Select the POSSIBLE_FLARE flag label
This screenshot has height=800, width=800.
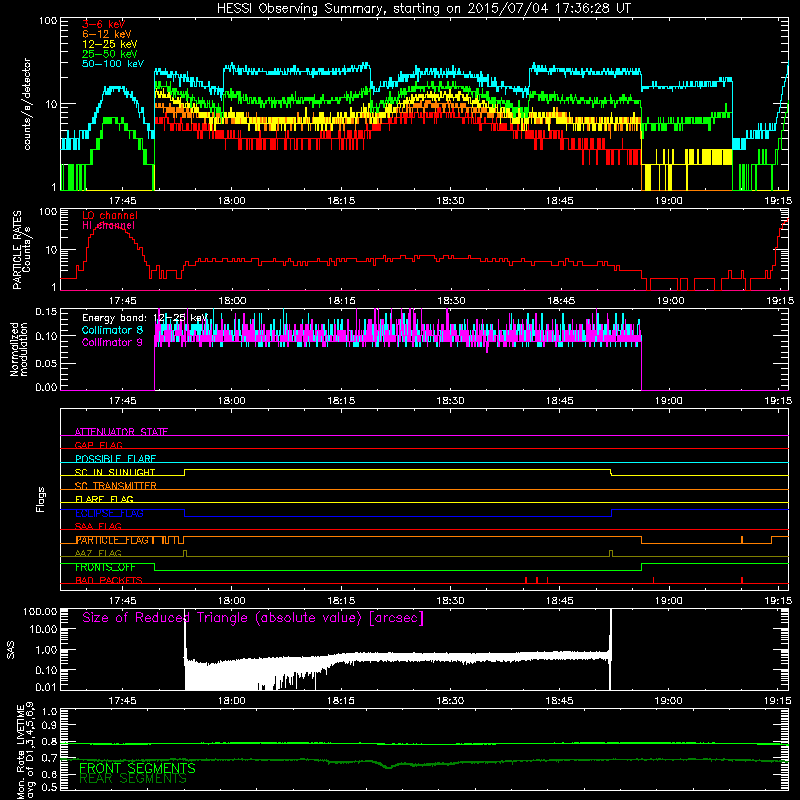(115, 459)
